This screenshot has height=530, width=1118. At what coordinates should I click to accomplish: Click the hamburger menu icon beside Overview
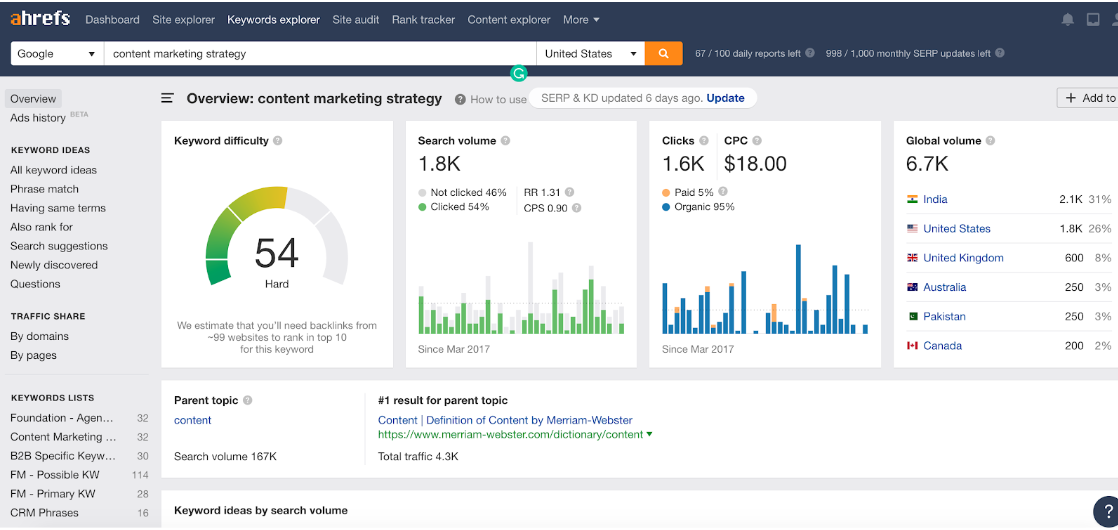pyautogui.click(x=168, y=99)
